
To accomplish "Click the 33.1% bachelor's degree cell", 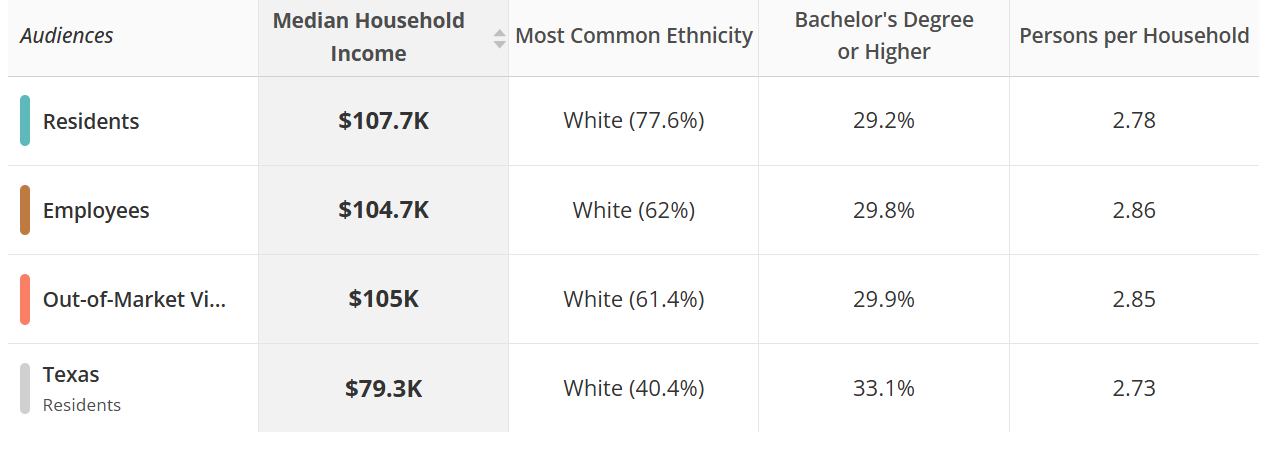I will (x=883, y=389).
